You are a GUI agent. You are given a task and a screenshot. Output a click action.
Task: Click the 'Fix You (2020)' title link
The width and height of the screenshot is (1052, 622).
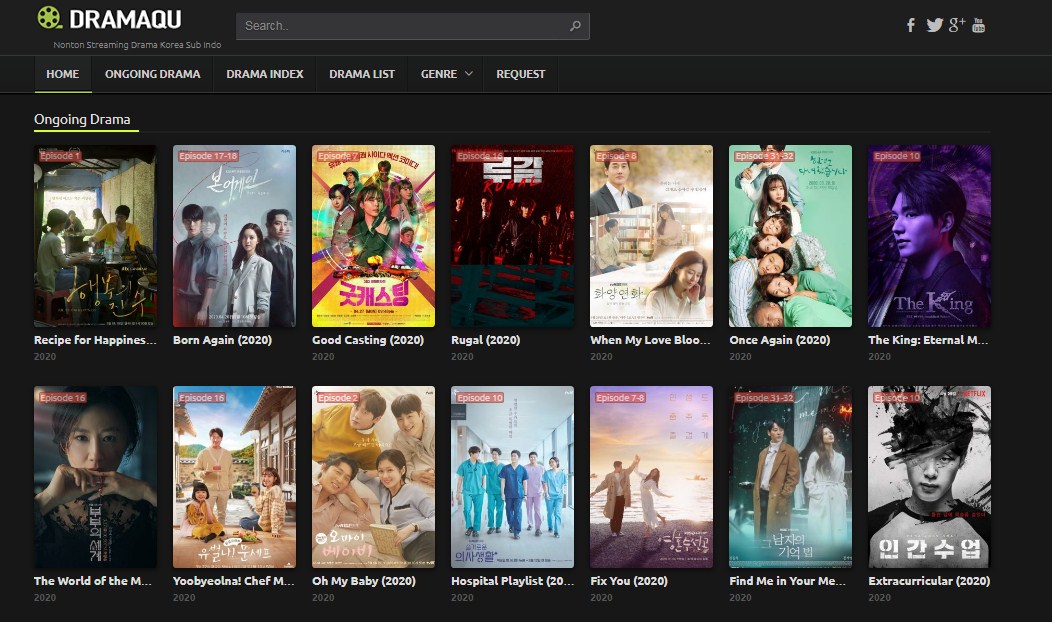coord(629,581)
